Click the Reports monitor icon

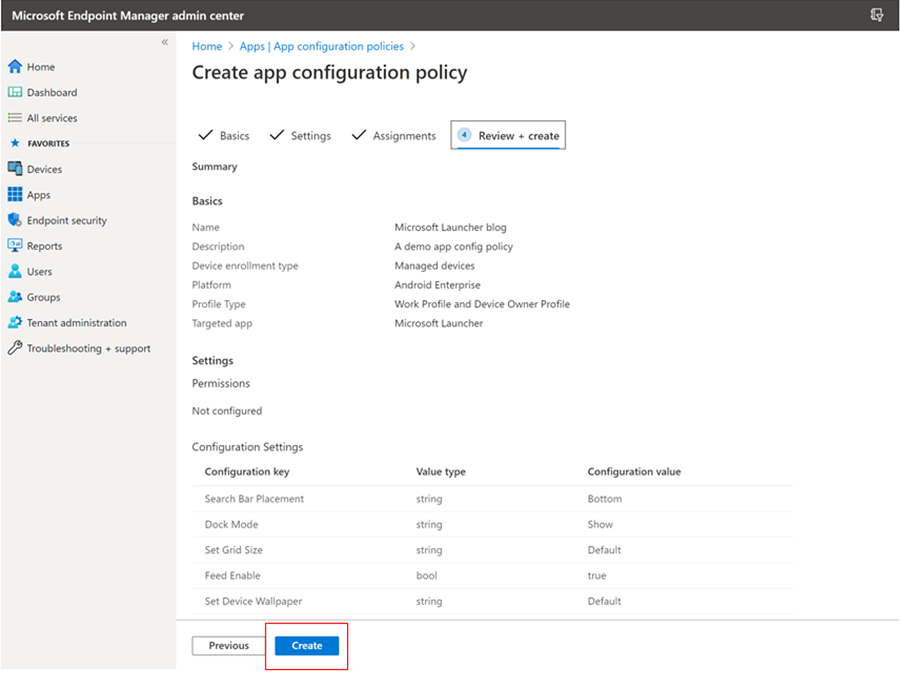(x=15, y=246)
